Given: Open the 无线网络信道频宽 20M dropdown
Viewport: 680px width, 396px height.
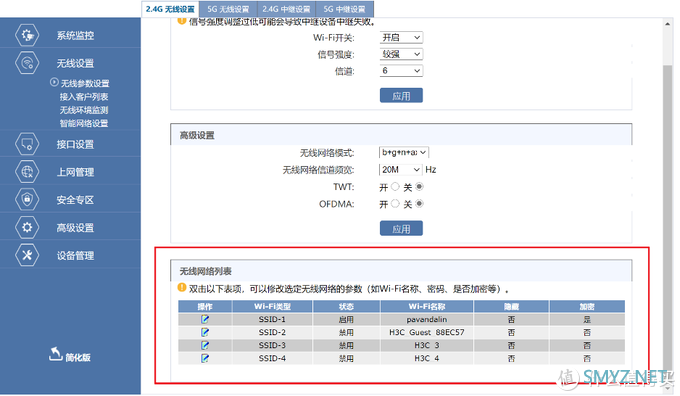Looking at the screenshot, I should [401, 170].
